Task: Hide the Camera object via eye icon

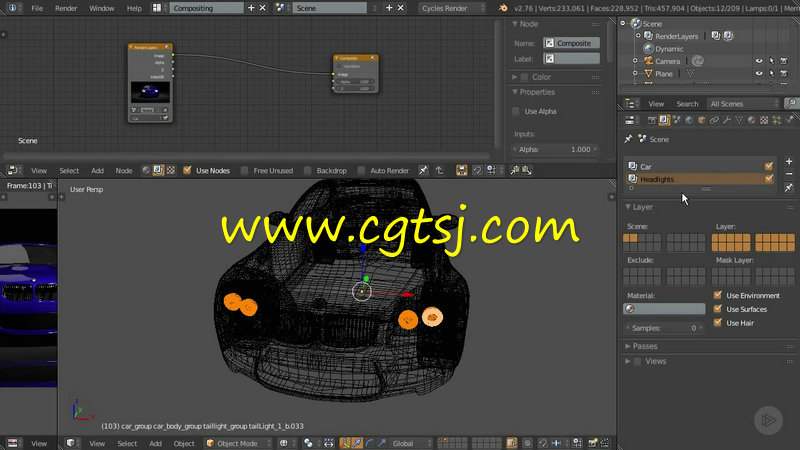Action: pos(759,61)
